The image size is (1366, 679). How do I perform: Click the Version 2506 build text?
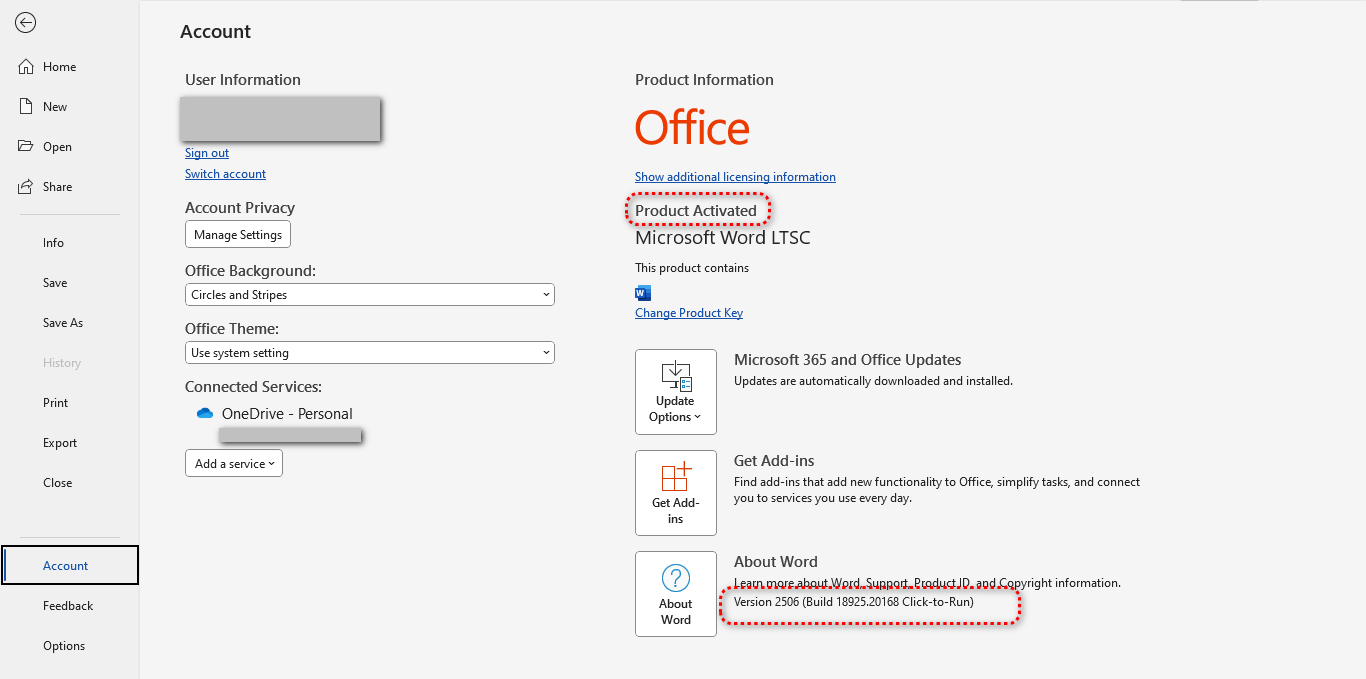854,602
